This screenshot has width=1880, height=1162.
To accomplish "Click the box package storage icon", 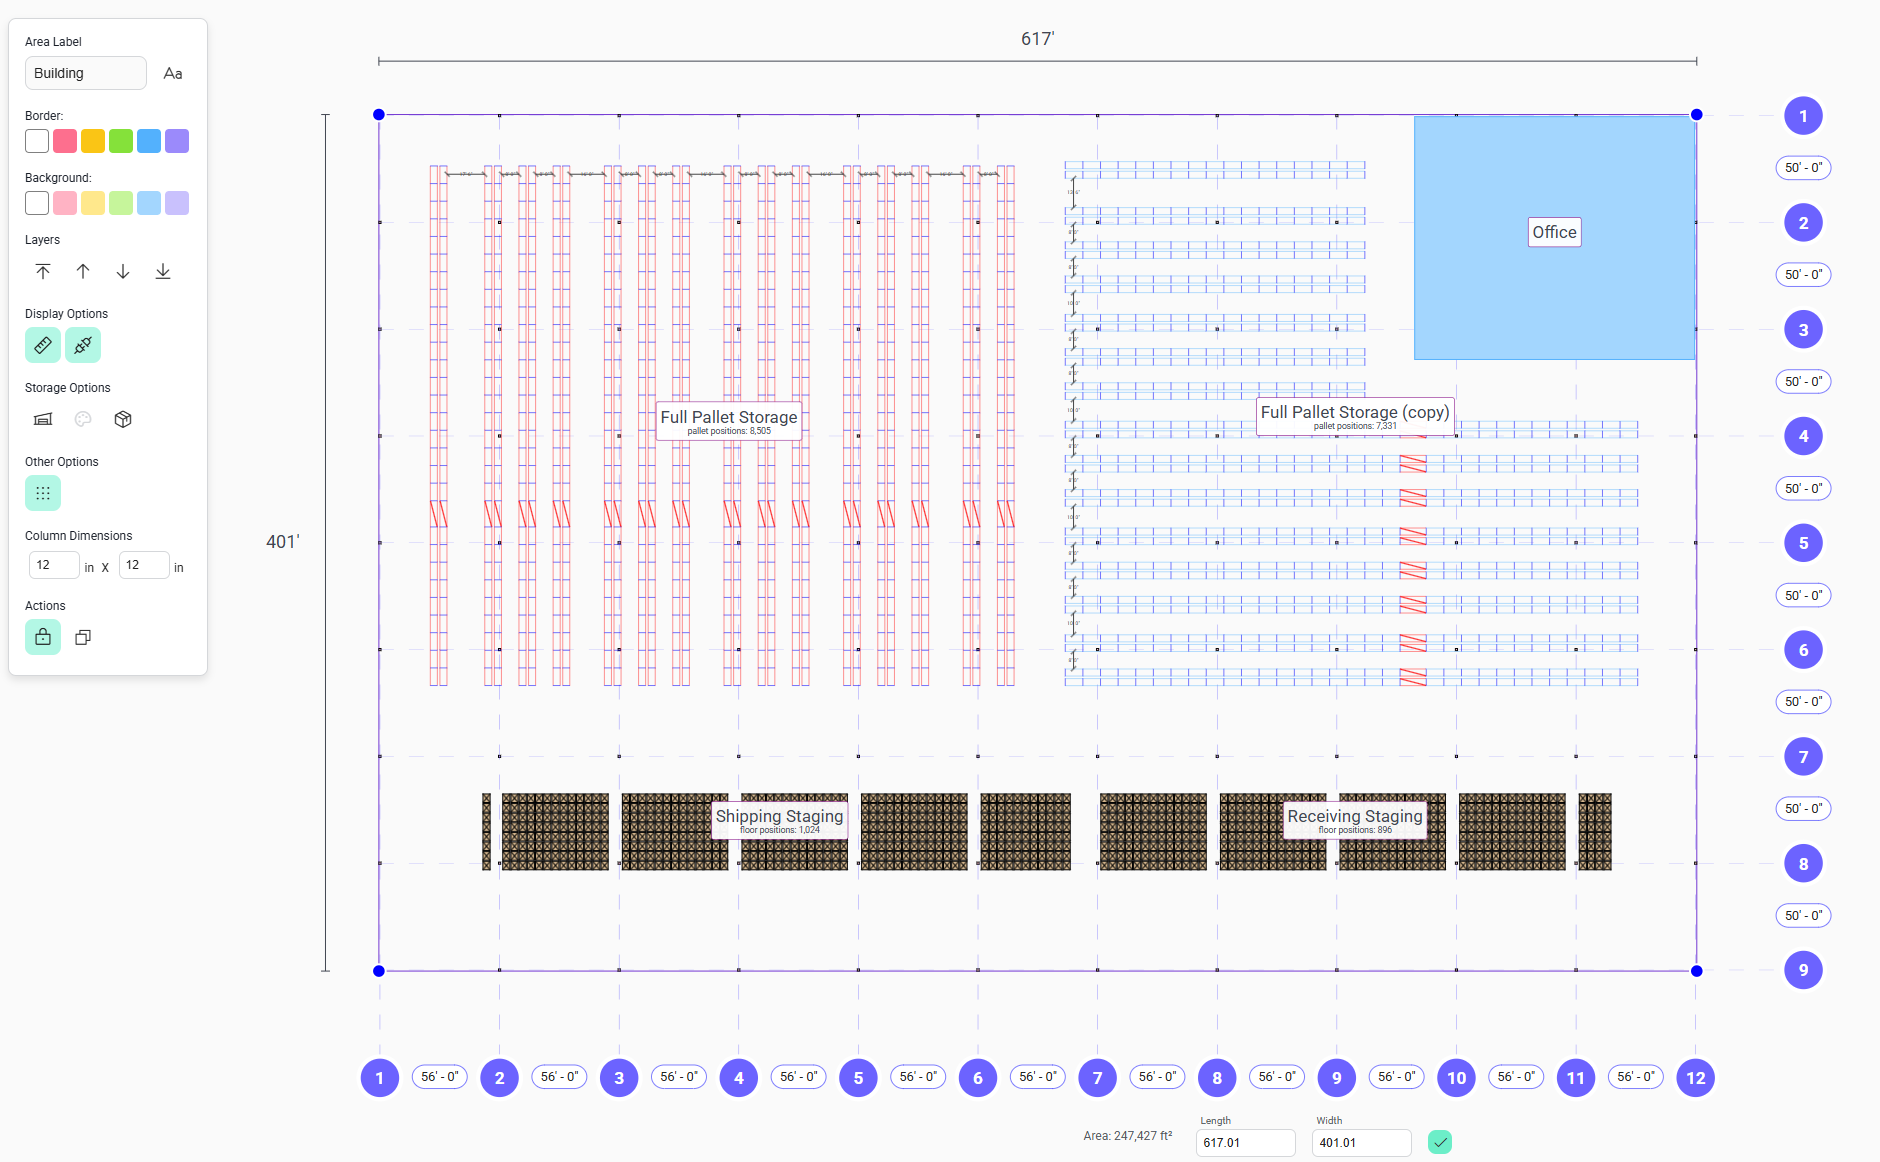I will point(123,420).
